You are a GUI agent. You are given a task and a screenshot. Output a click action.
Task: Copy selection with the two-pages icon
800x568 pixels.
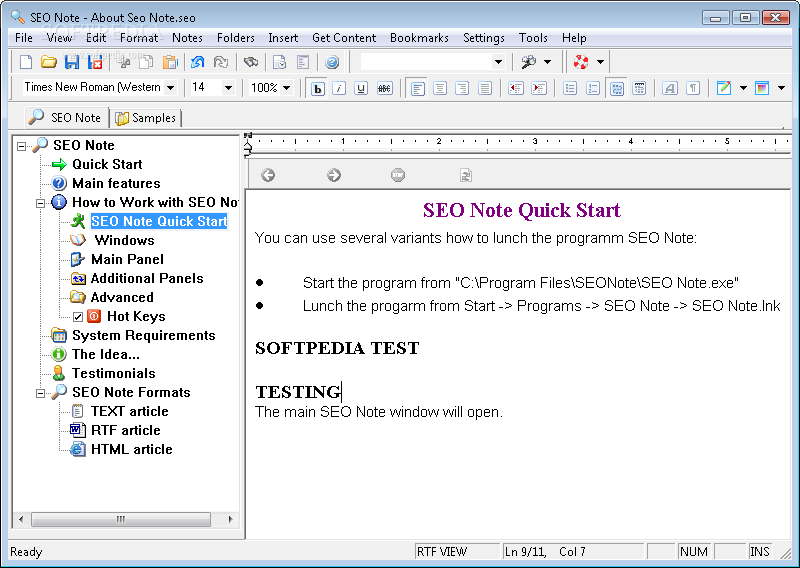pos(146,62)
